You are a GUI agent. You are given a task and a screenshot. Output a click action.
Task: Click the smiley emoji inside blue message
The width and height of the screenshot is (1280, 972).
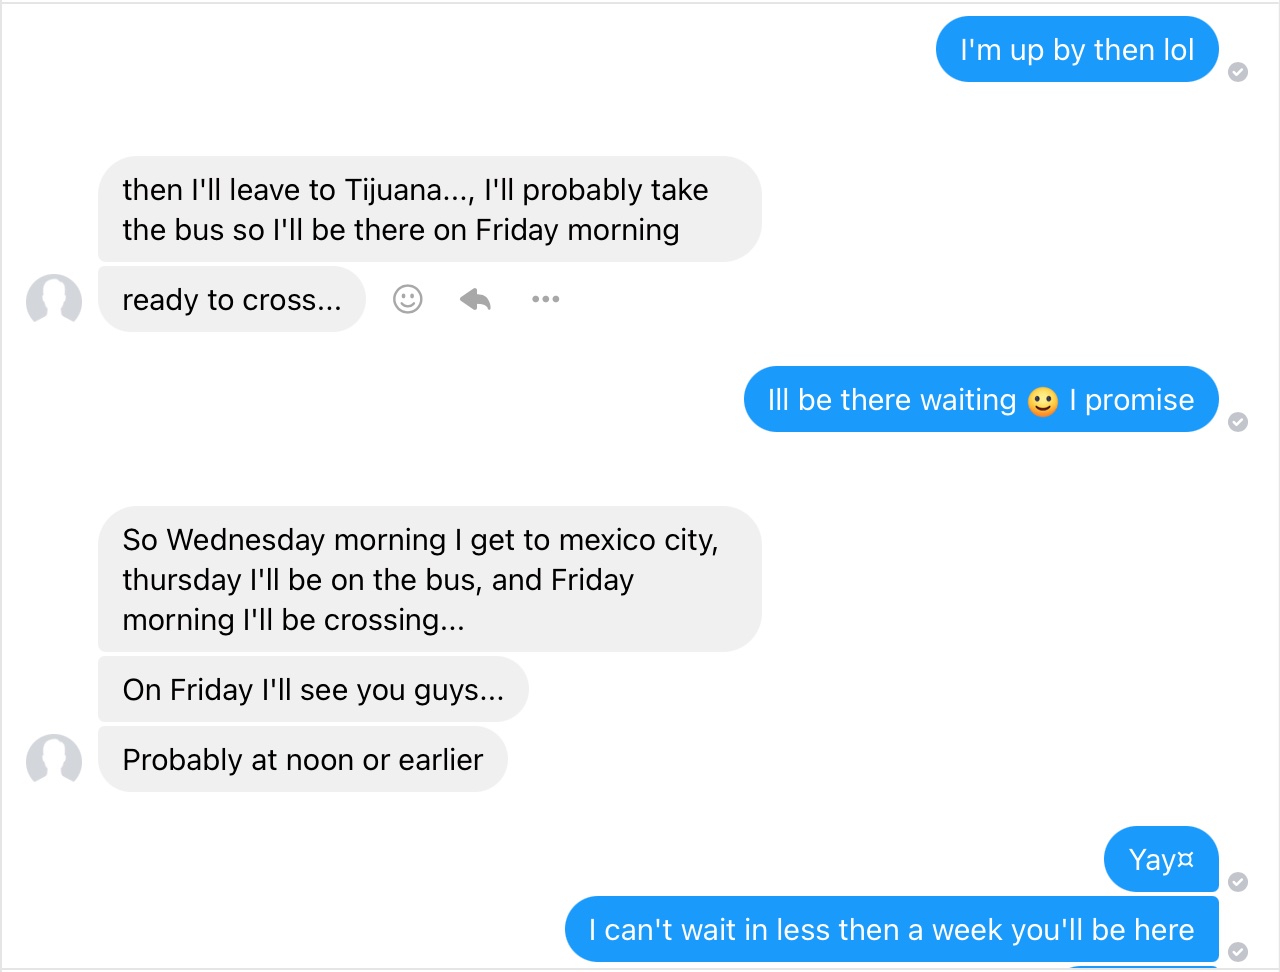1043,401
